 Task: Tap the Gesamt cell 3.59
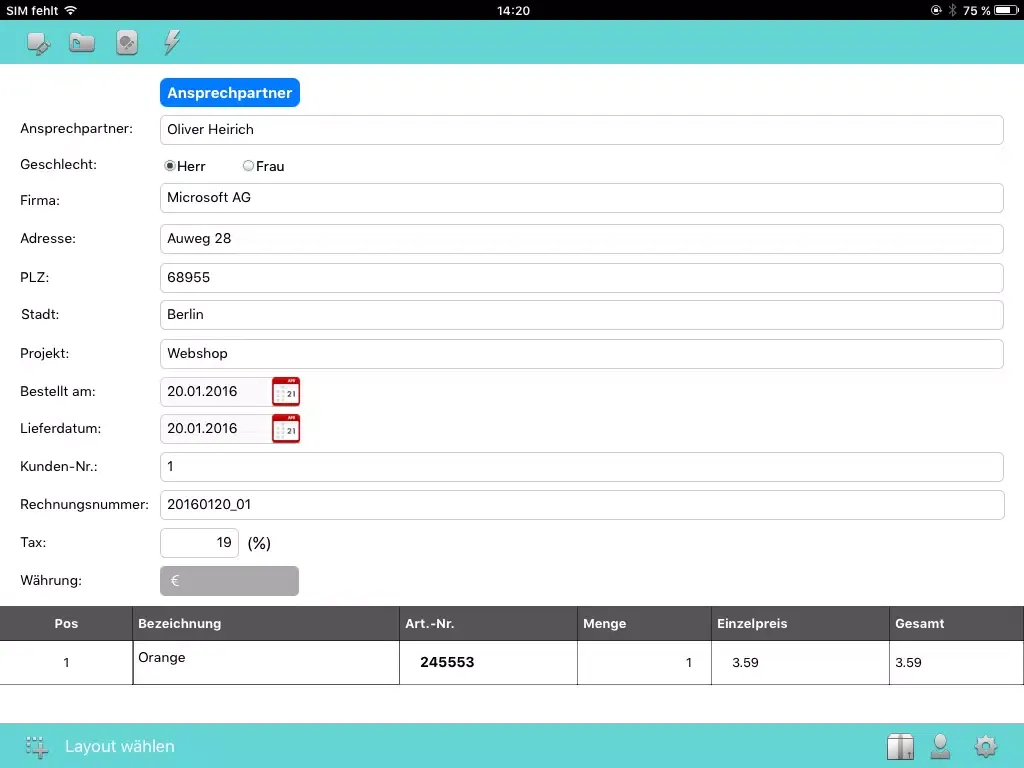pyautogui.click(x=956, y=663)
